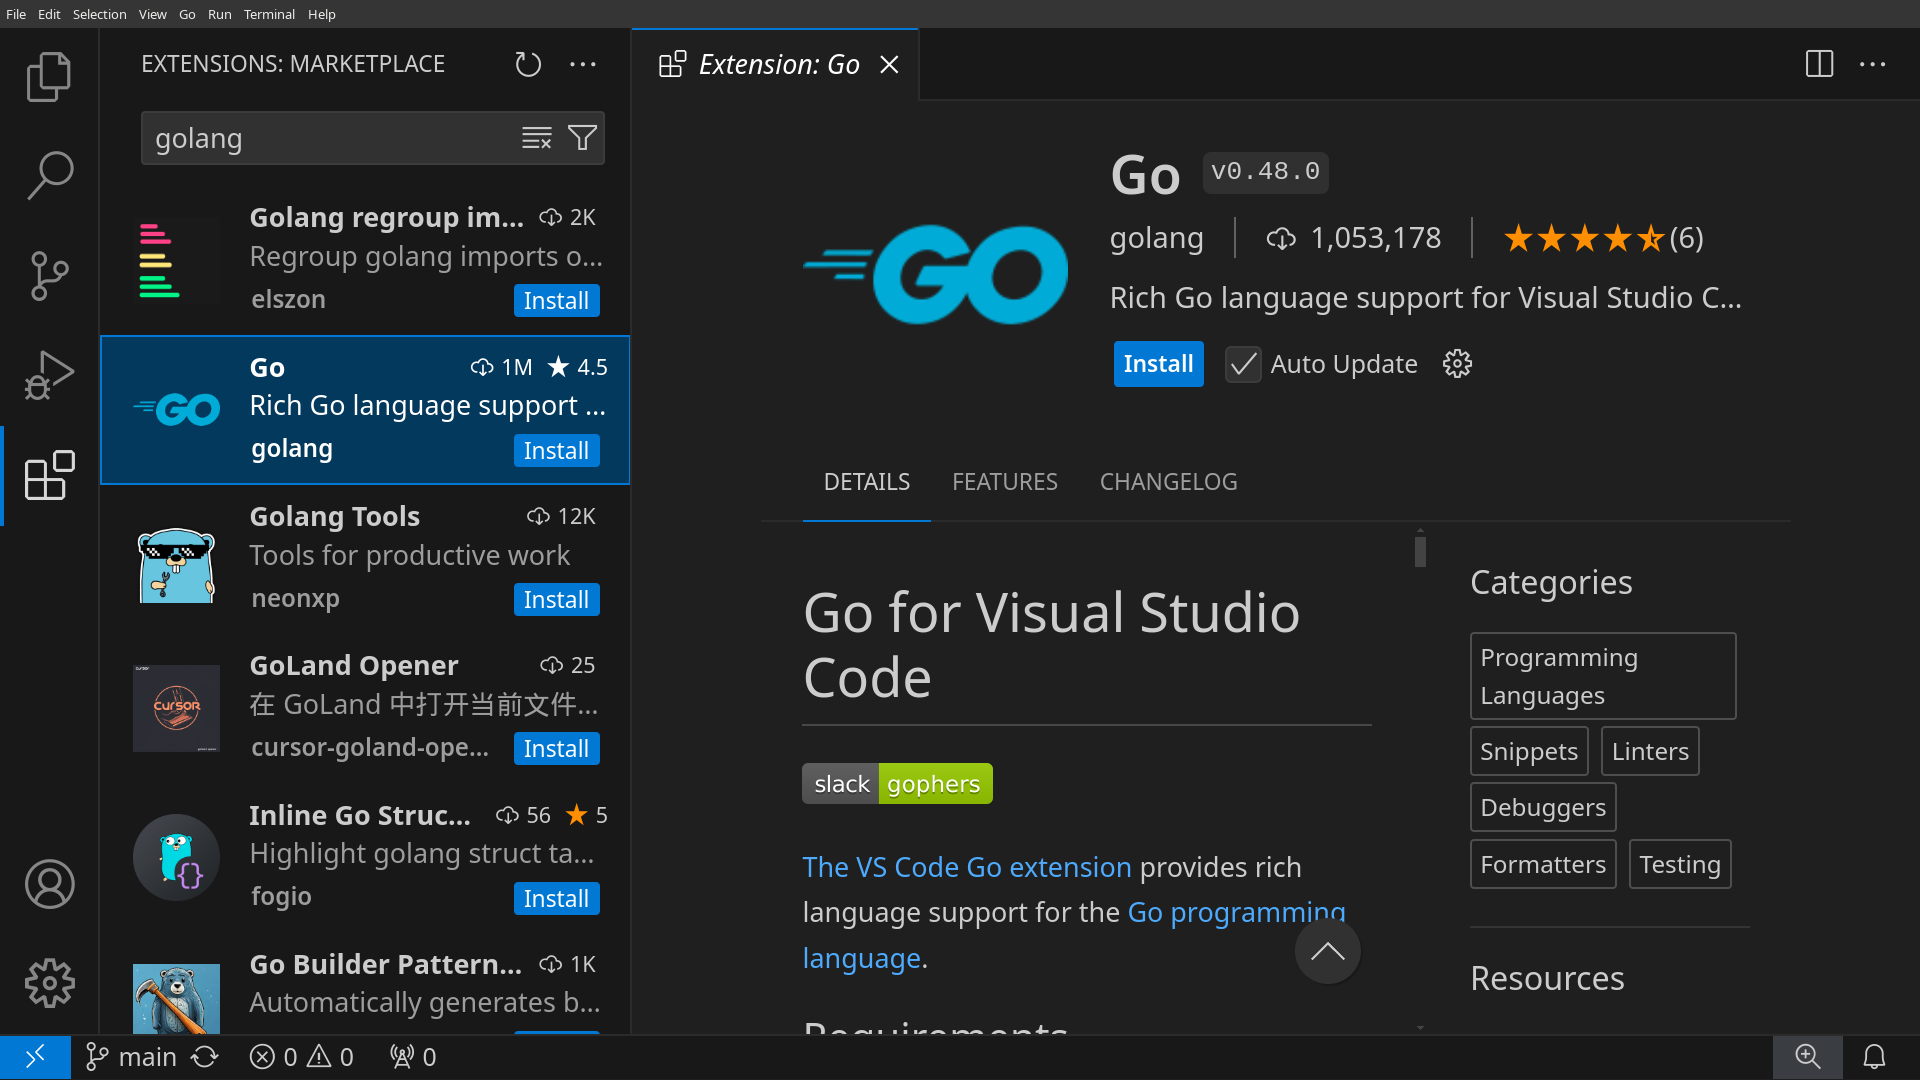Open the Go extension settings gear
The width and height of the screenshot is (1920, 1080).
1457,364
